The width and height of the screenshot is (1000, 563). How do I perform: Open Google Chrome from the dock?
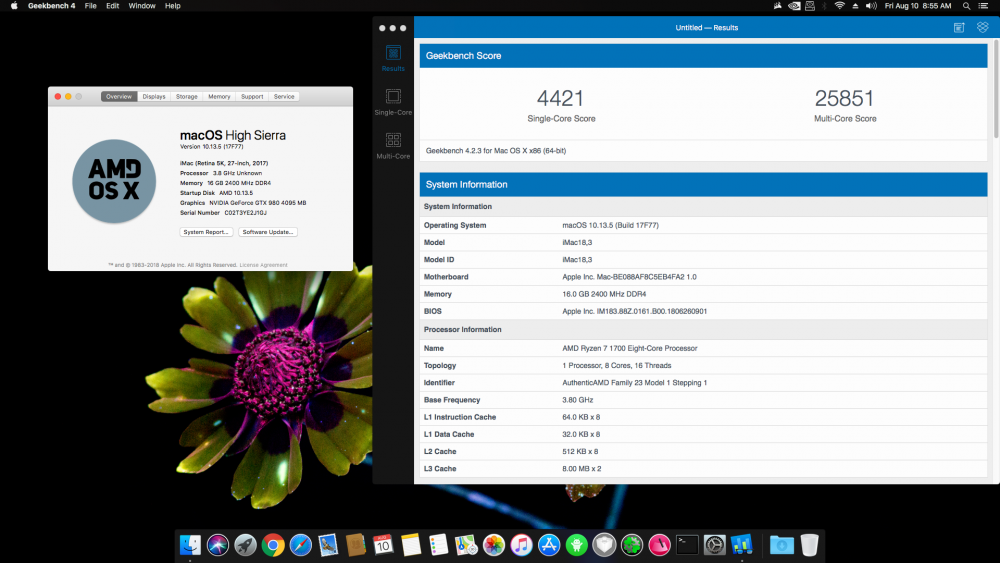[x=273, y=545]
